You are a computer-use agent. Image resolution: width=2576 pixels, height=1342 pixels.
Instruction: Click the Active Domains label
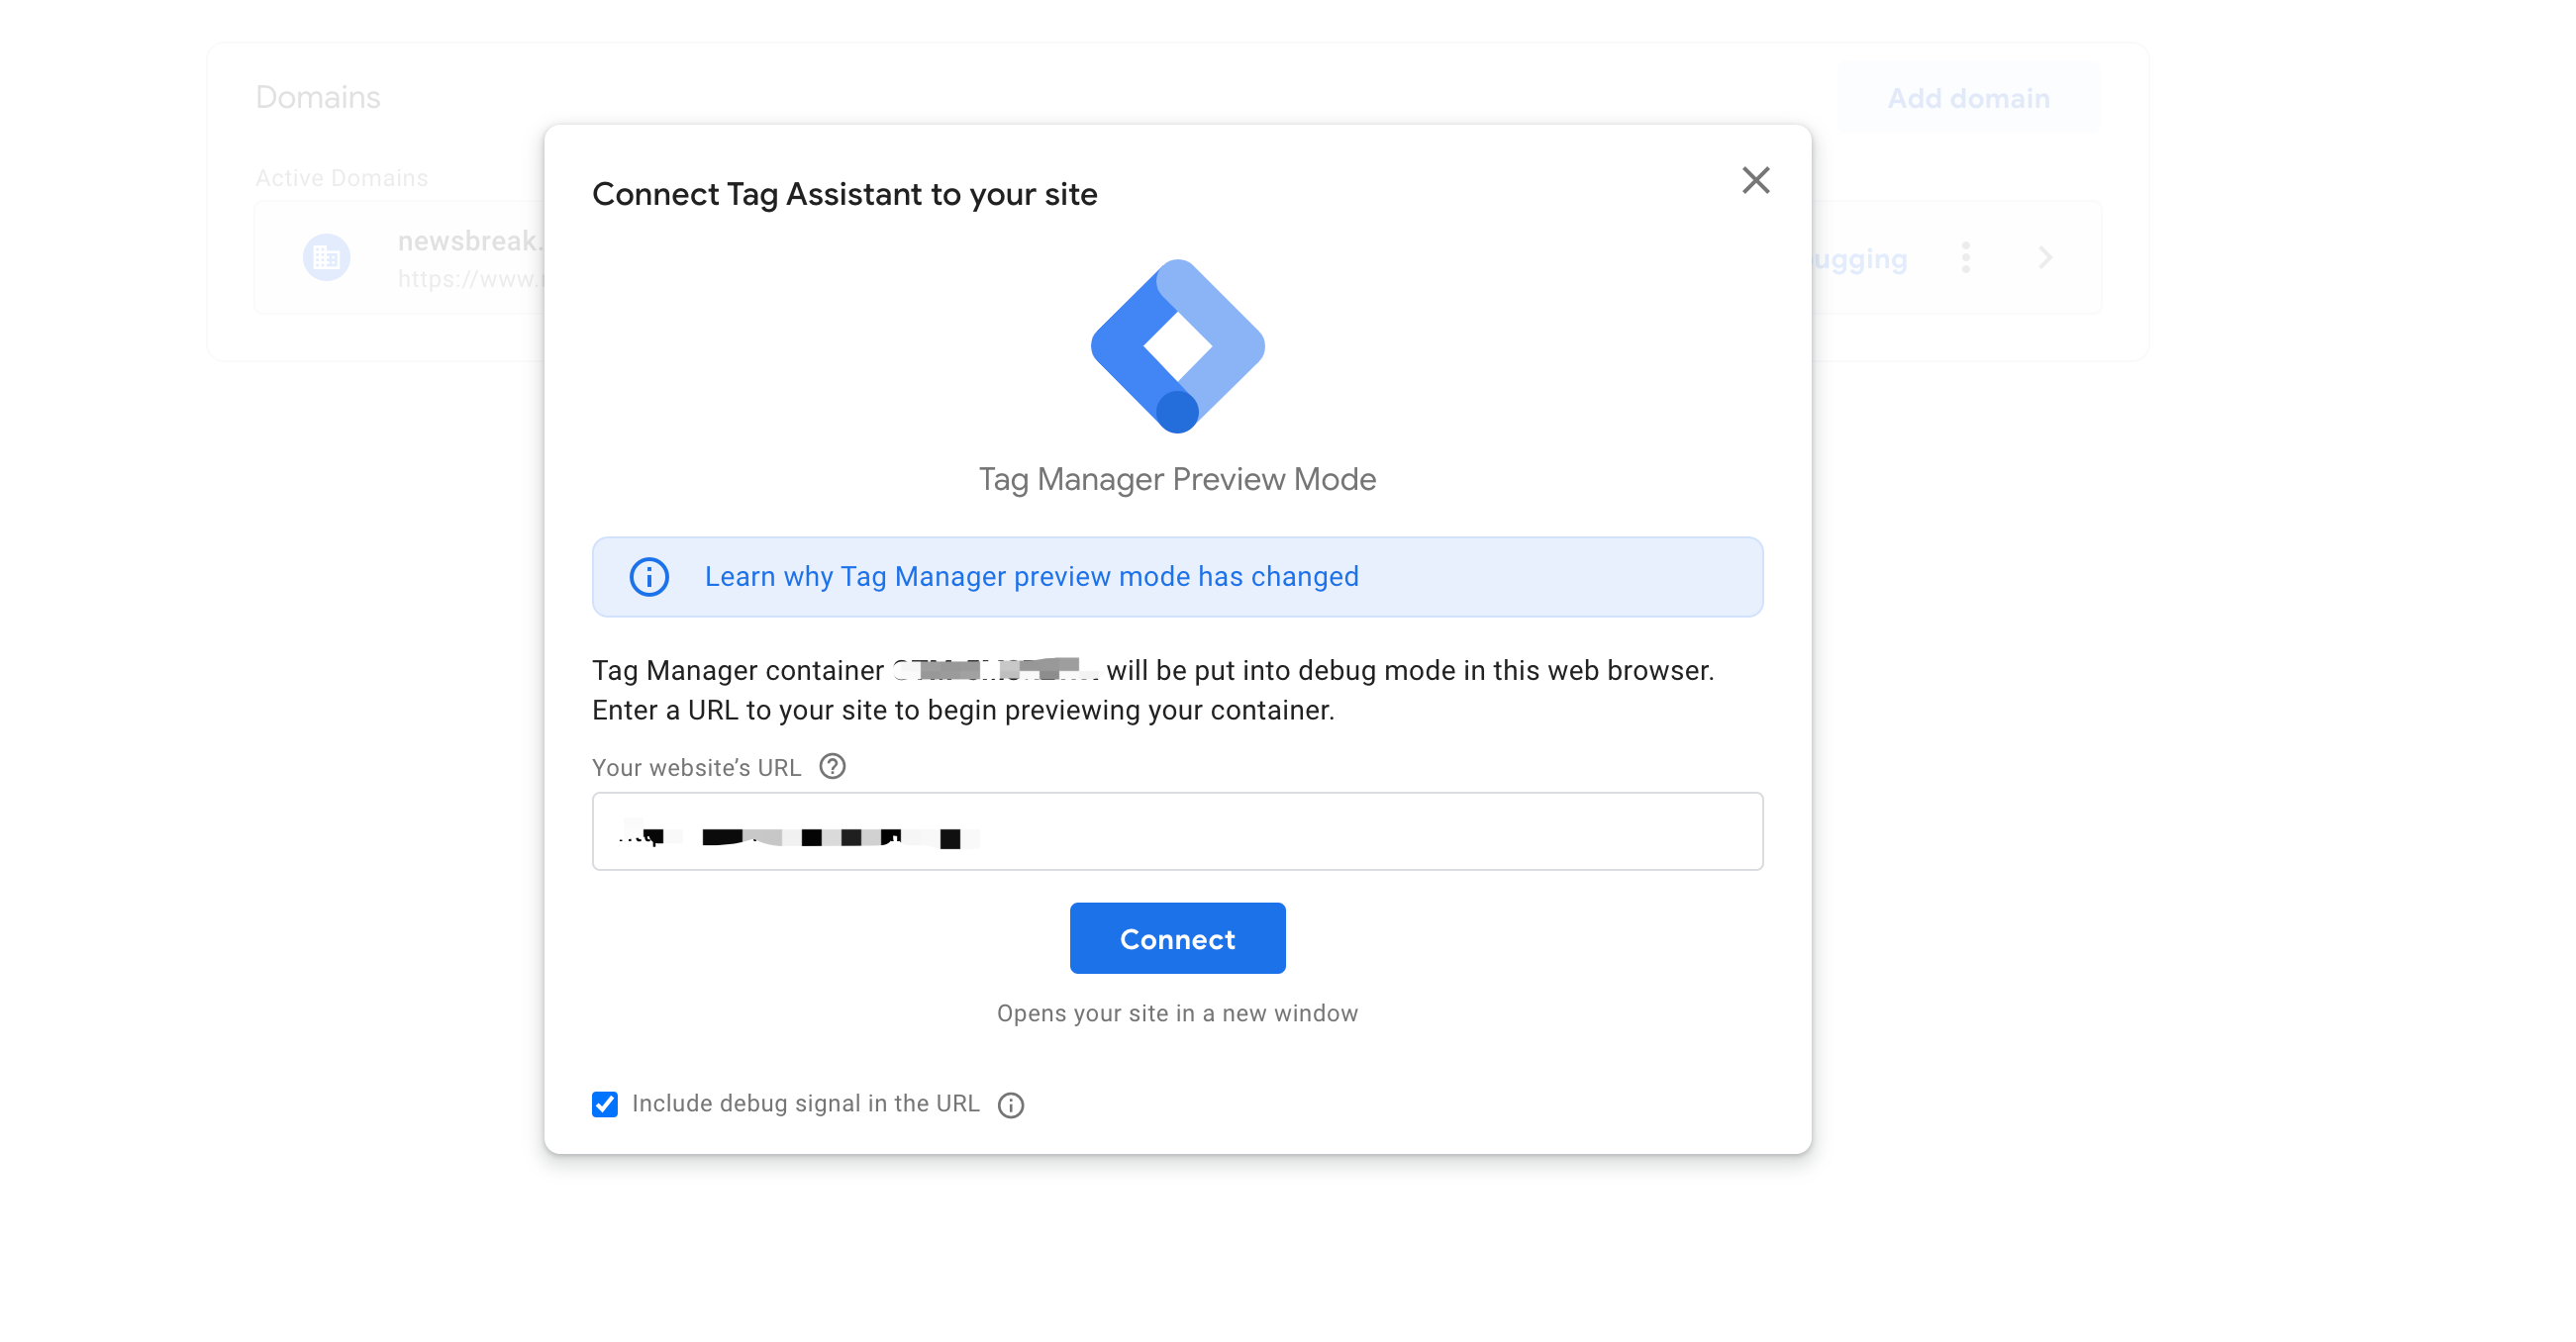[x=341, y=178]
